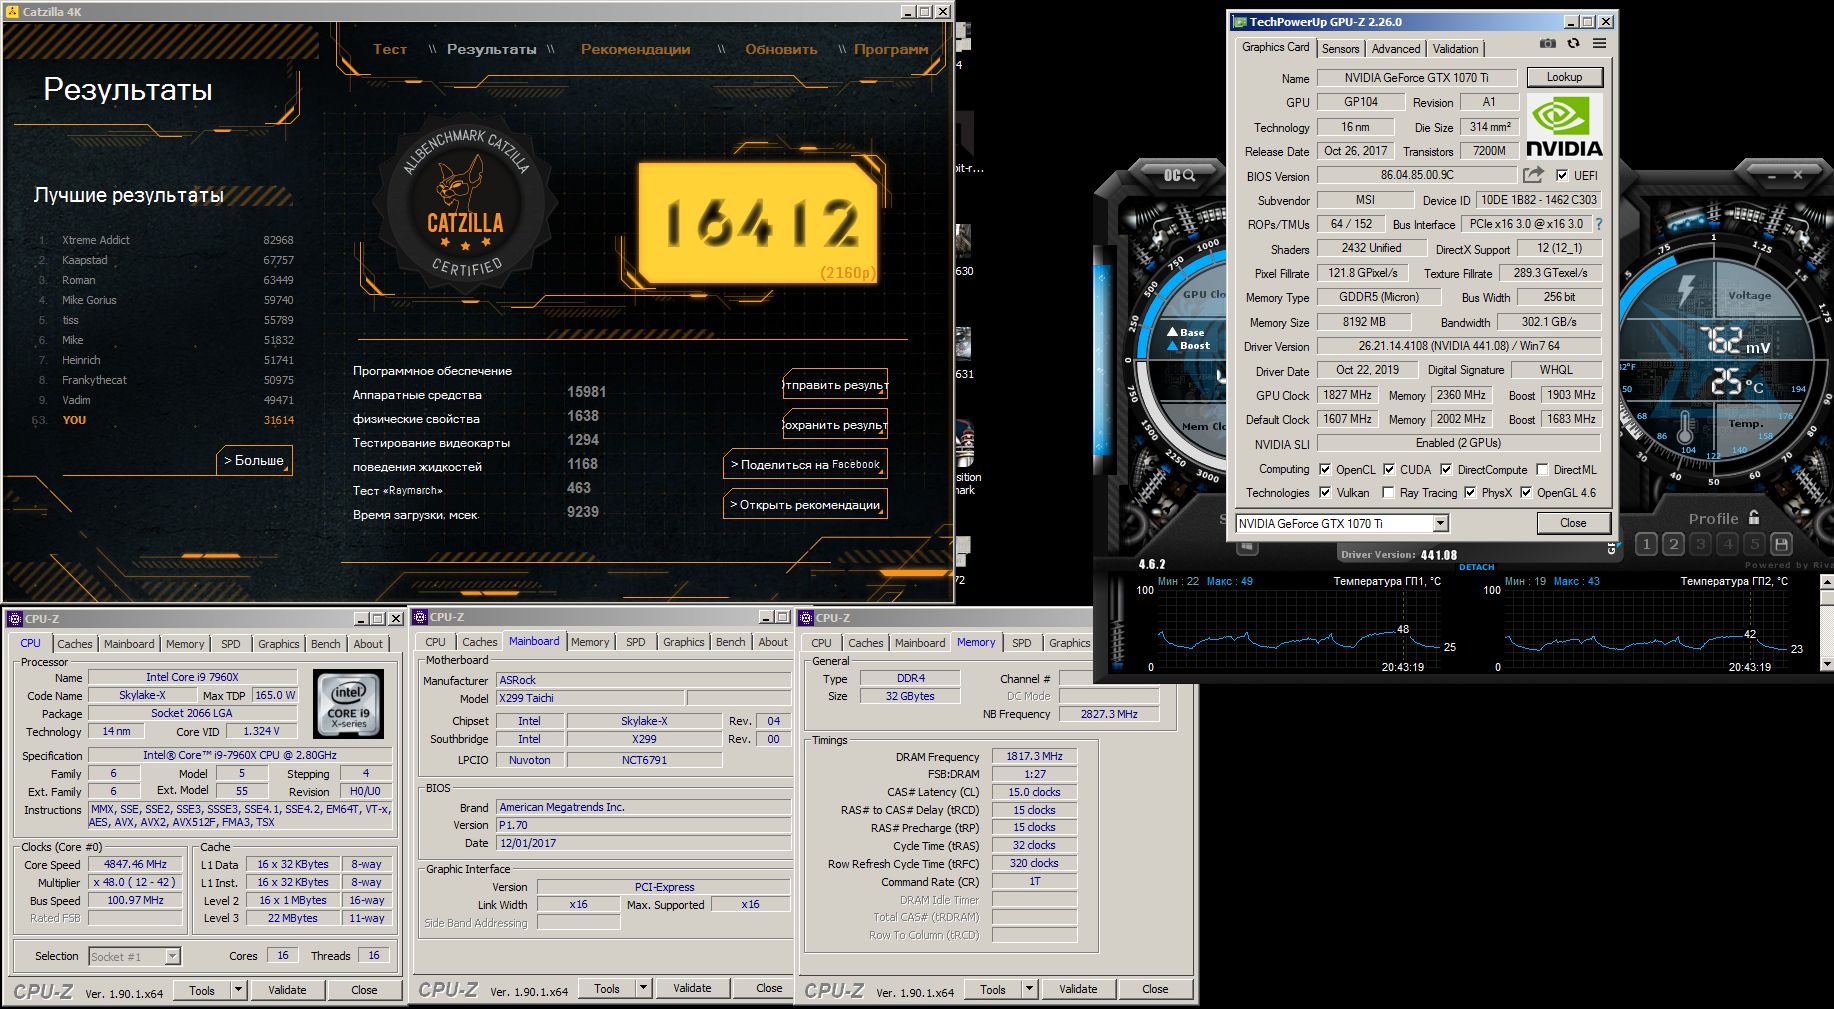1834x1009 pixels.
Task: Toggle the PhysX checkbox
Action: pyautogui.click(x=1470, y=492)
